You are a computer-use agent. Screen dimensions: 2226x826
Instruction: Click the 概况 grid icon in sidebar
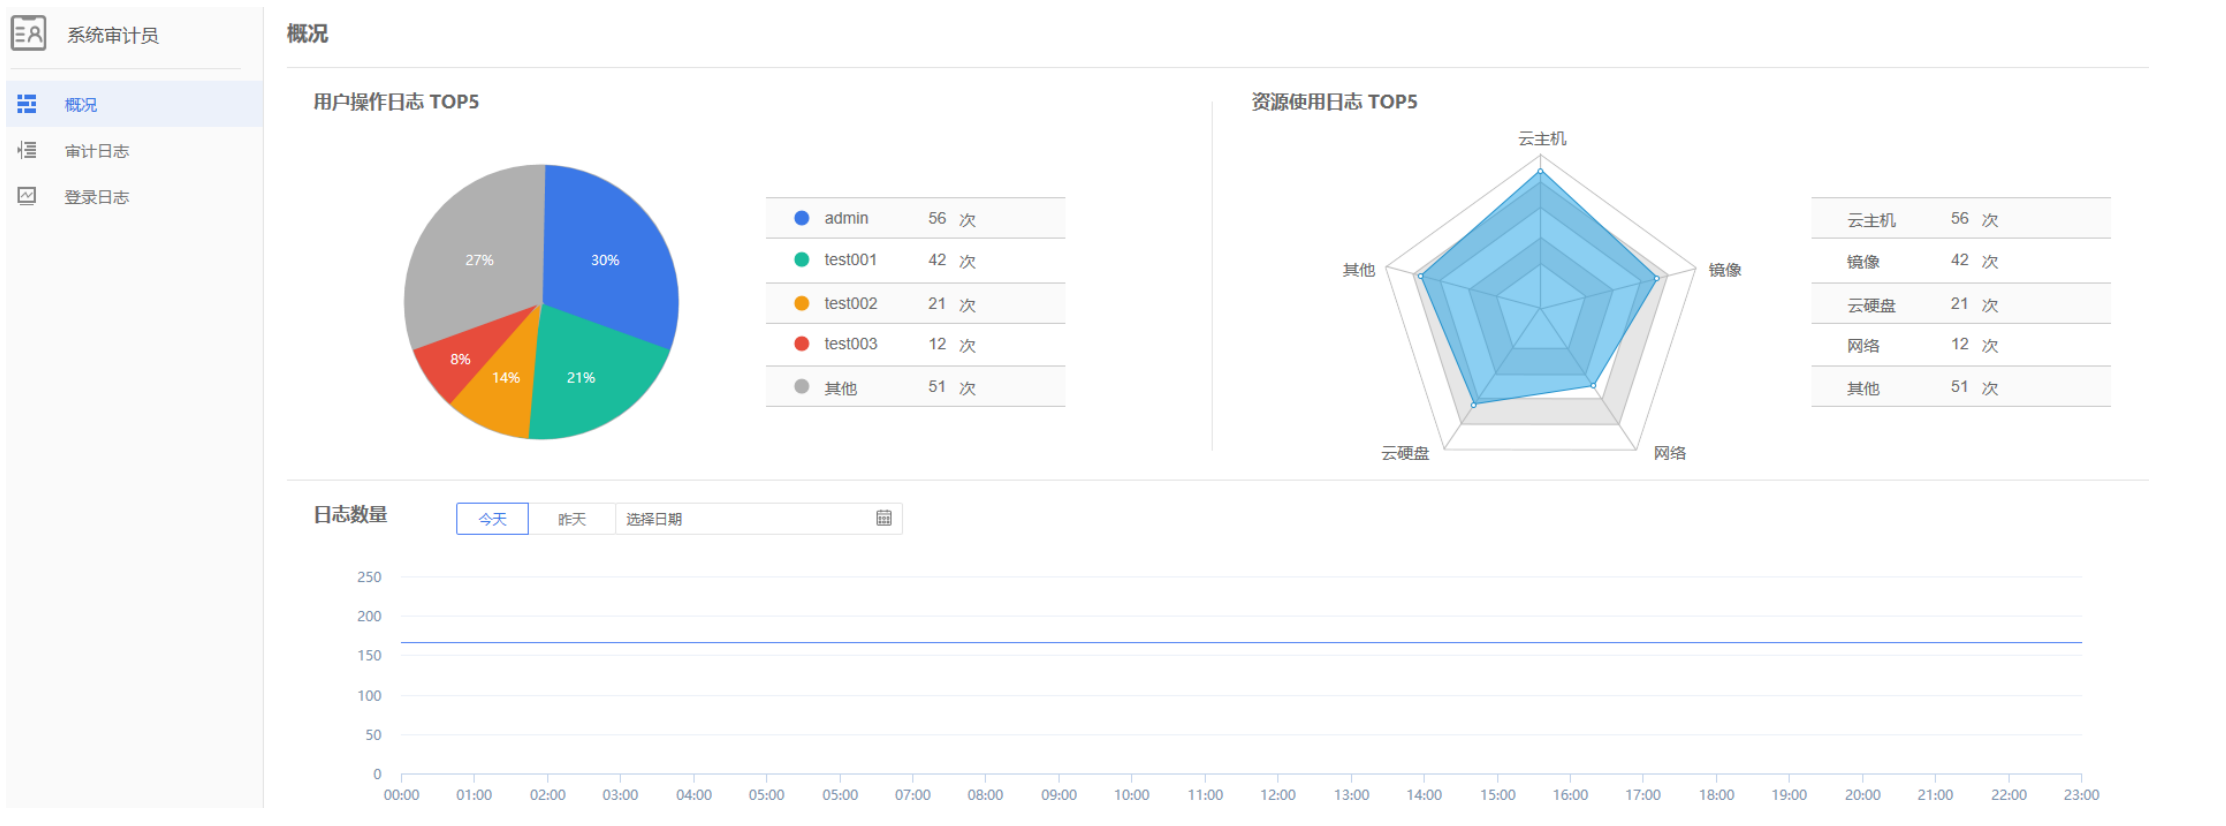point(27,104)
